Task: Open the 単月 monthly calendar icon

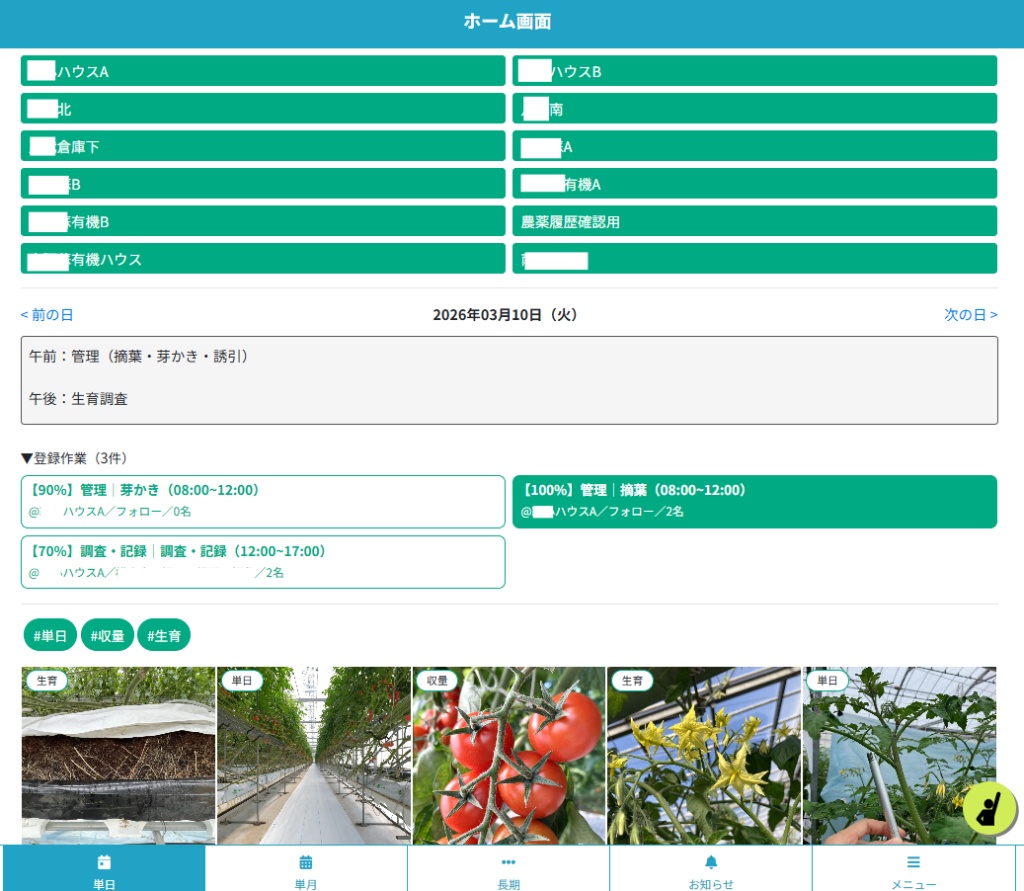Action: pyautogui.click(x=306, y=862)
